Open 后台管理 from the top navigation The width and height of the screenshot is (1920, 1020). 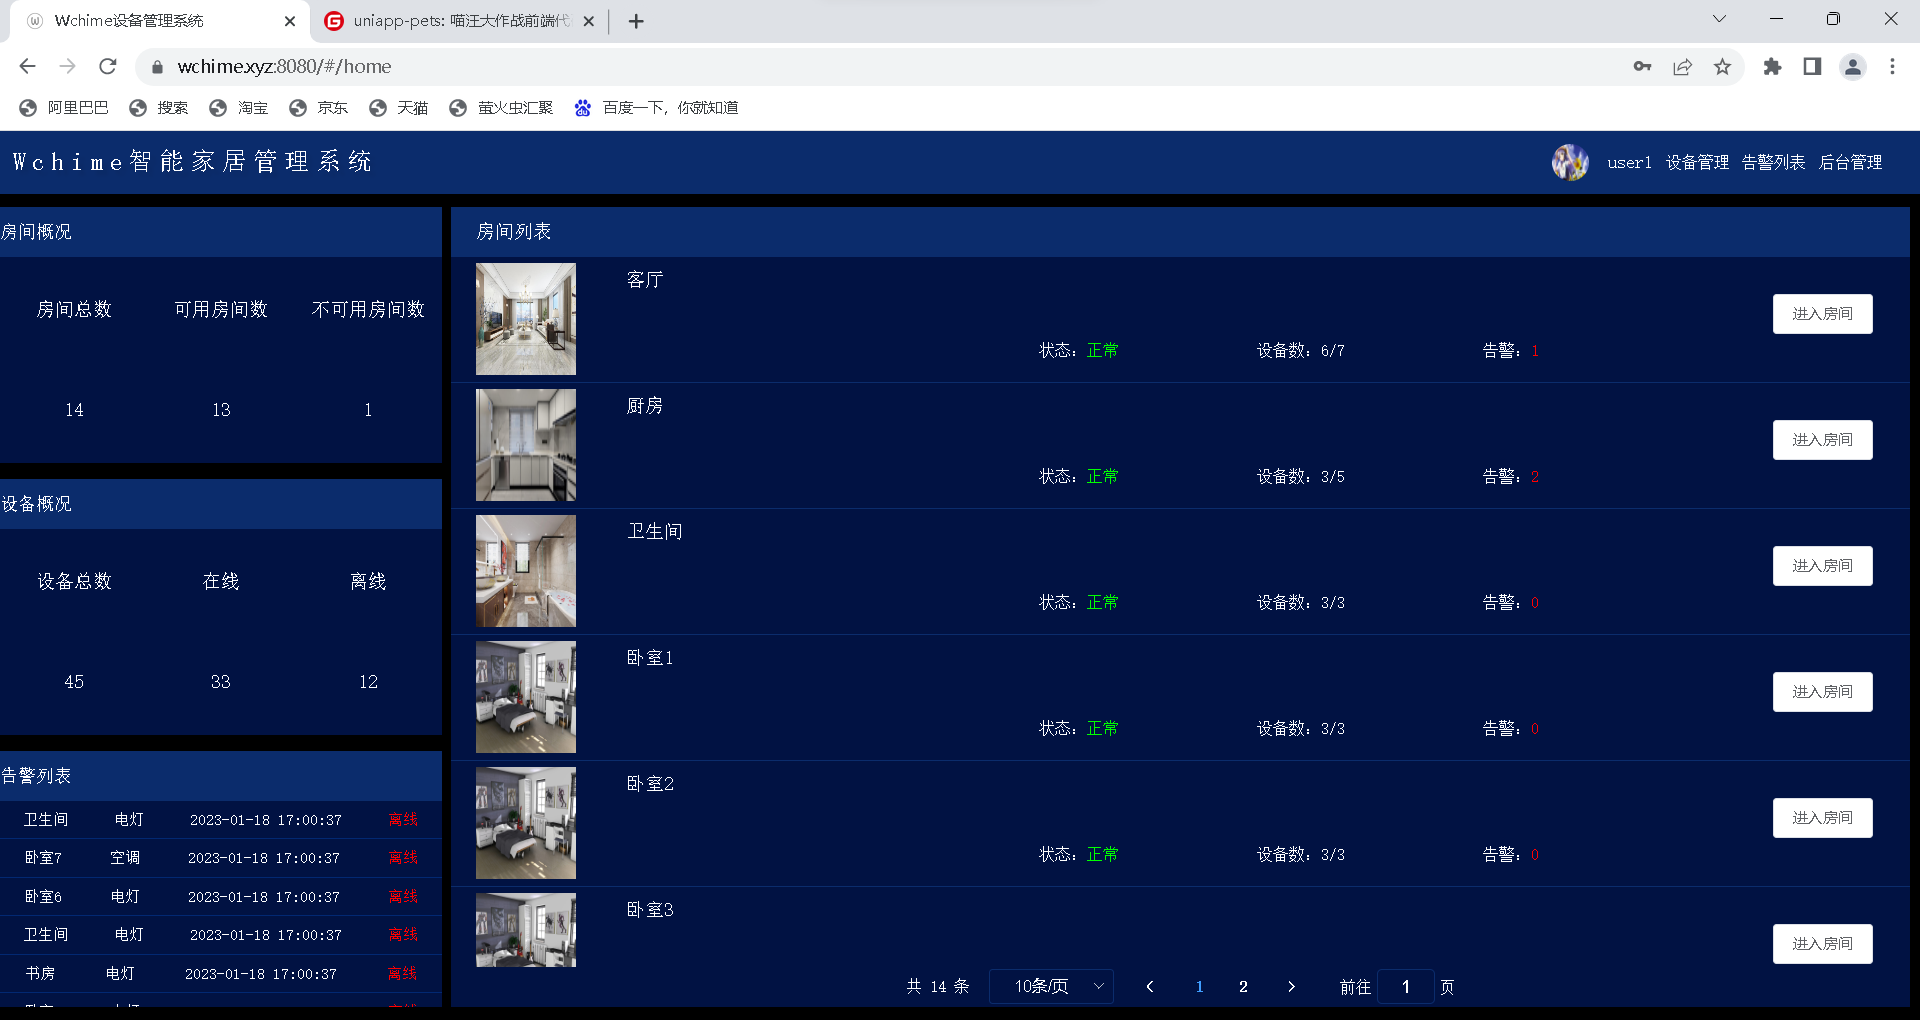pyautogui.click(x=1850, y=163)
